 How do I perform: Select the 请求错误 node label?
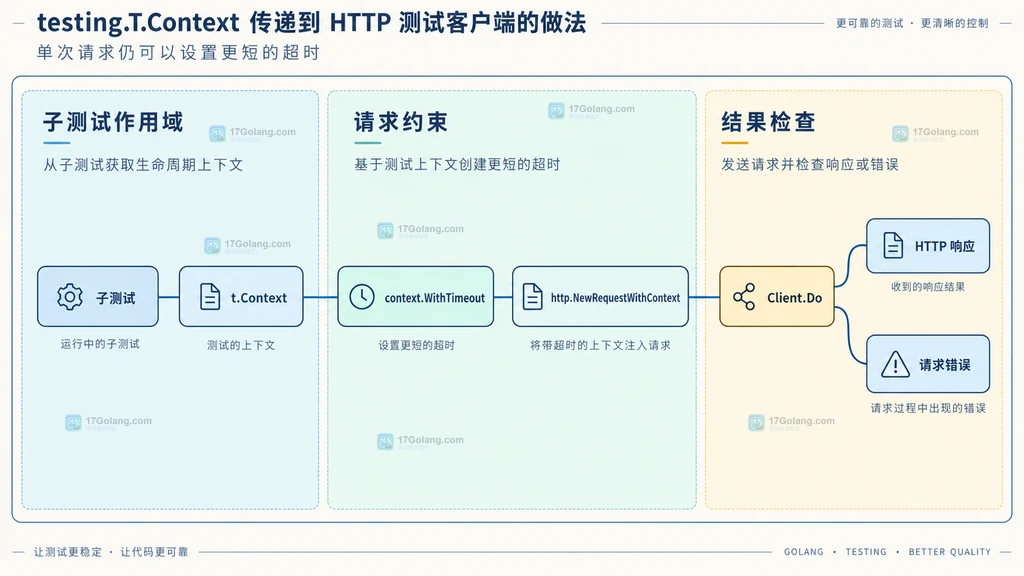pyautogui.click(x=944, y=365)
